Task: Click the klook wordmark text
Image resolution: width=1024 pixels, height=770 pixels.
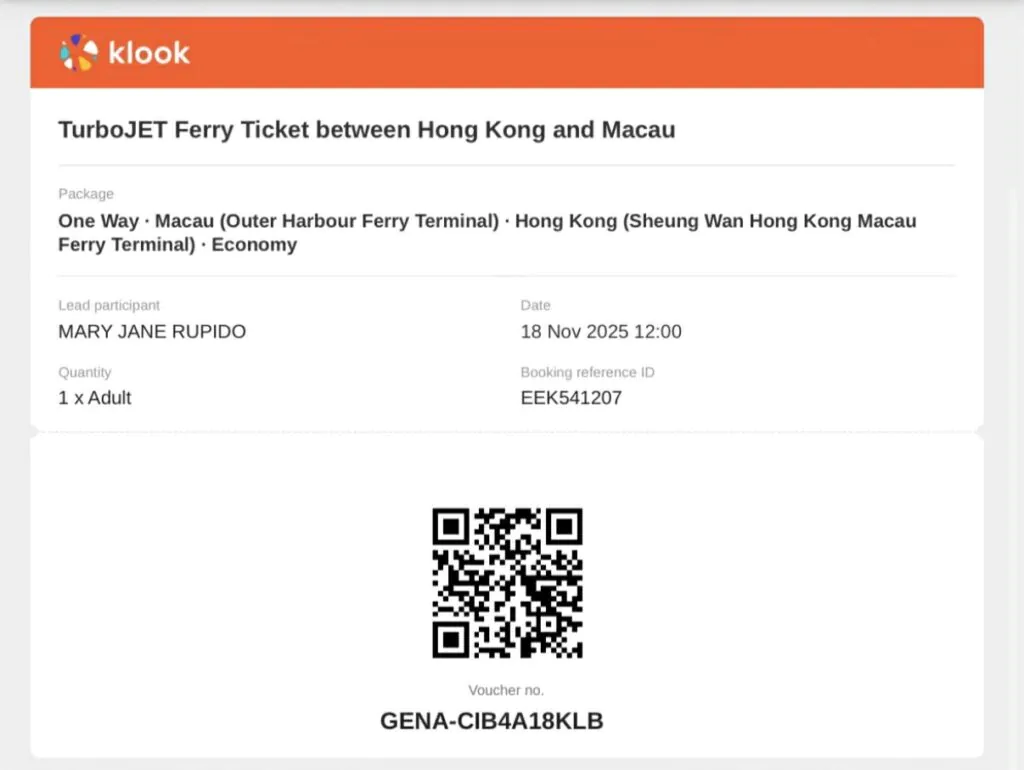Action: click(149, 53)
